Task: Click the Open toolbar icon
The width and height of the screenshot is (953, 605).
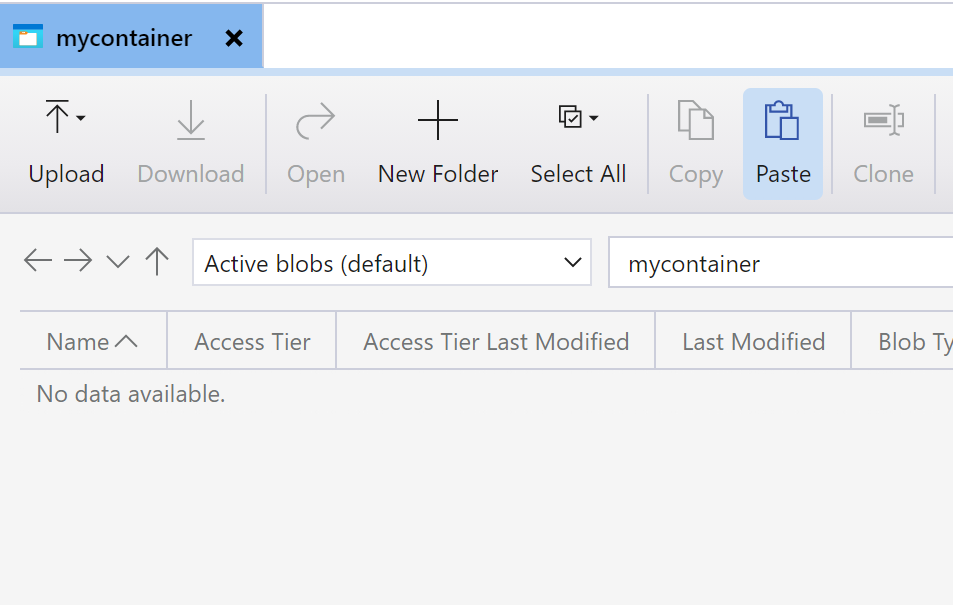Action: click(x=315, y=122)
